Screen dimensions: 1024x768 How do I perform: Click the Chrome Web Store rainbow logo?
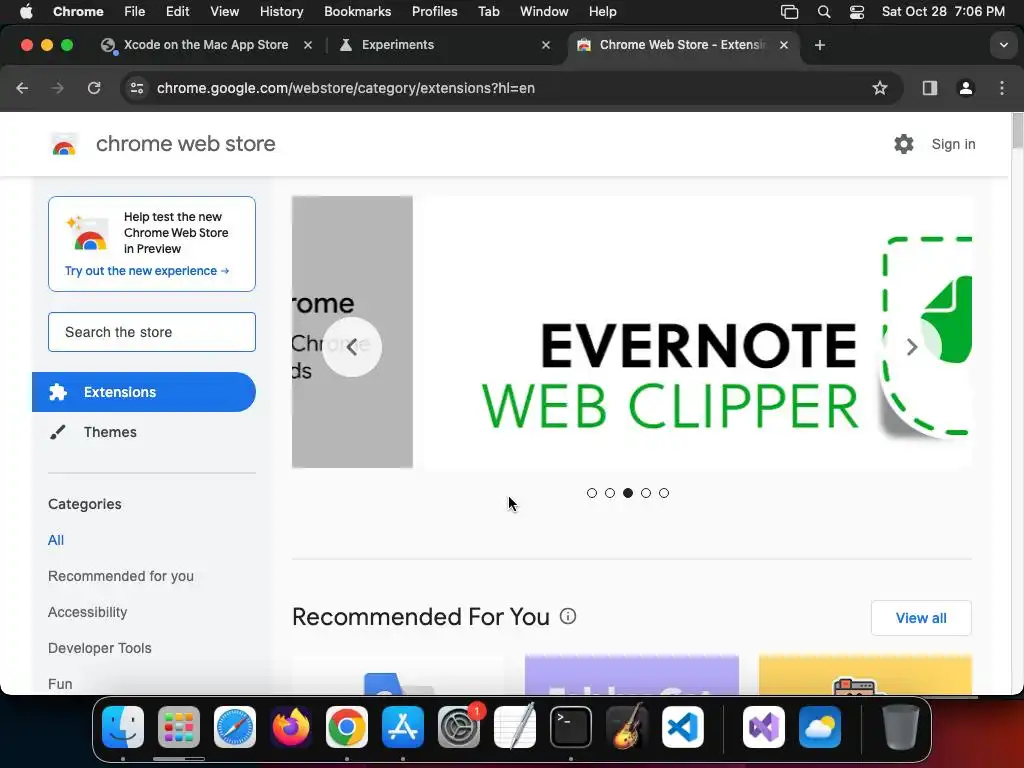pos(64,144)
